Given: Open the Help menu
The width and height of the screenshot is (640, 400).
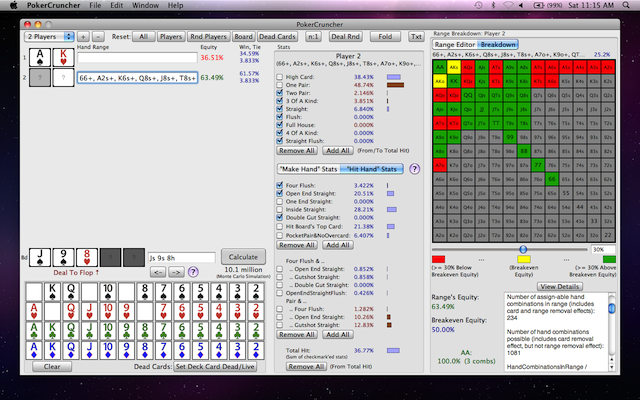Looking at the screenshot, I should [176, 5].
